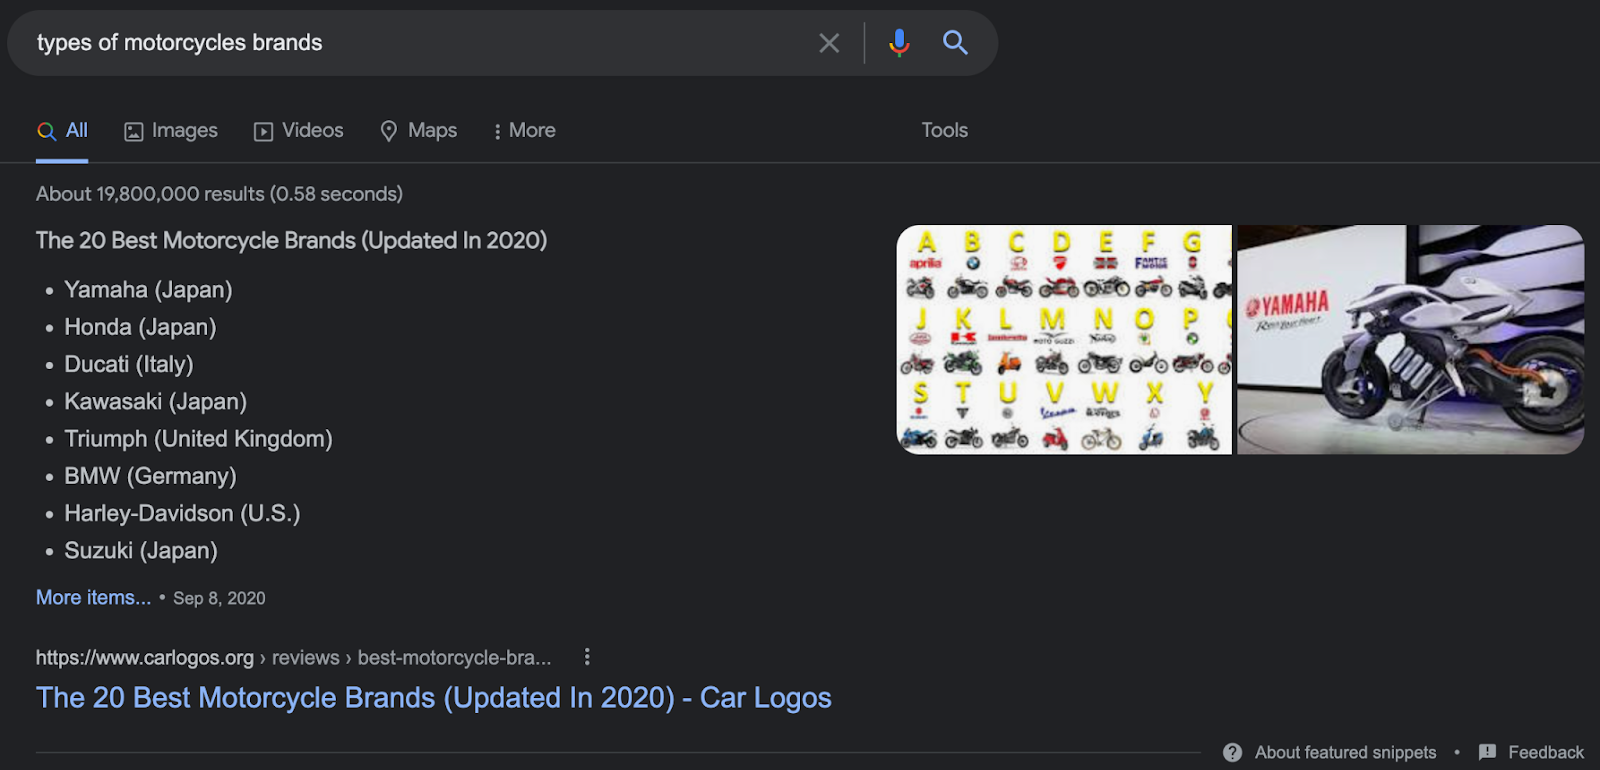Start voice search with microphone icon
This screenshot has width=1600, height=770.
pyautogui.click(x=899, y=42)
